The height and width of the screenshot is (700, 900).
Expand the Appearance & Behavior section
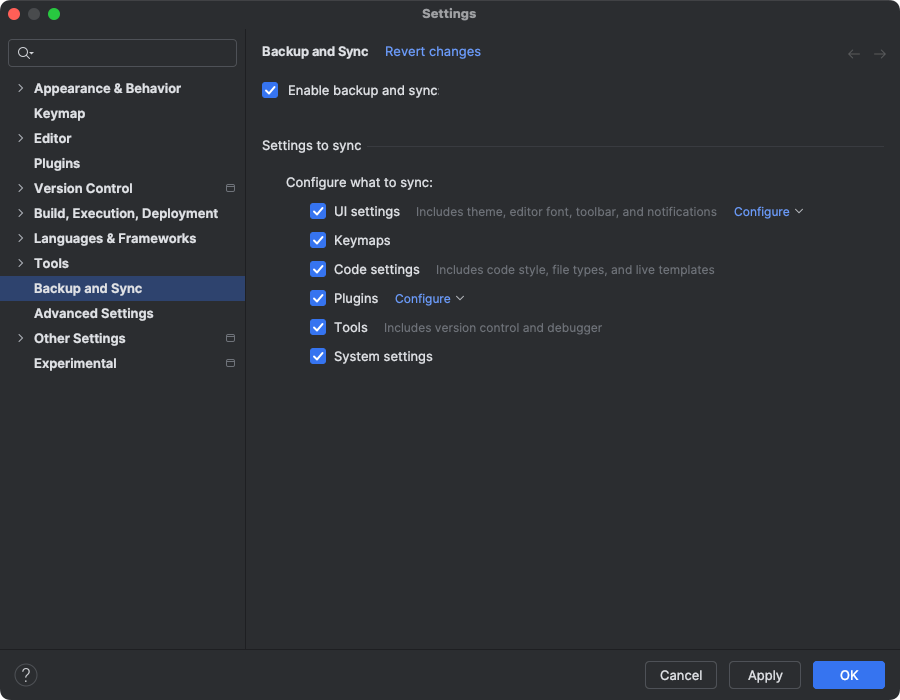click(20, 88)
